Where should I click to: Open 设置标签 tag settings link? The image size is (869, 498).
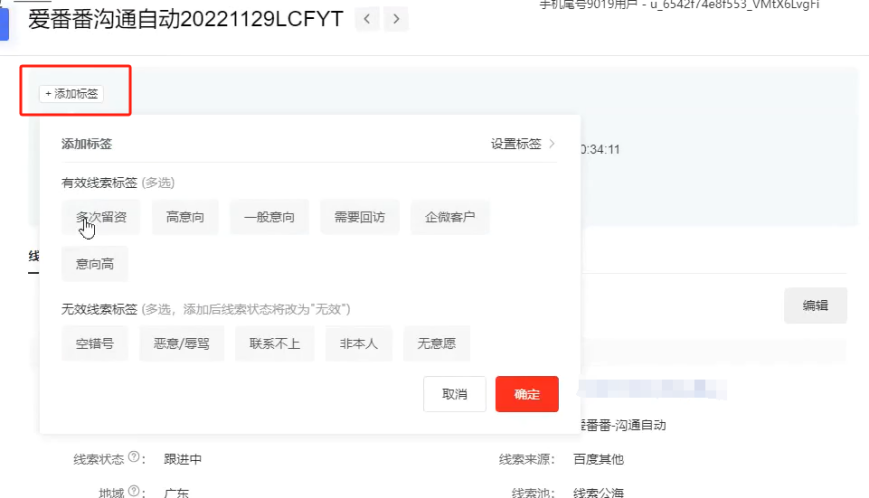522,144
